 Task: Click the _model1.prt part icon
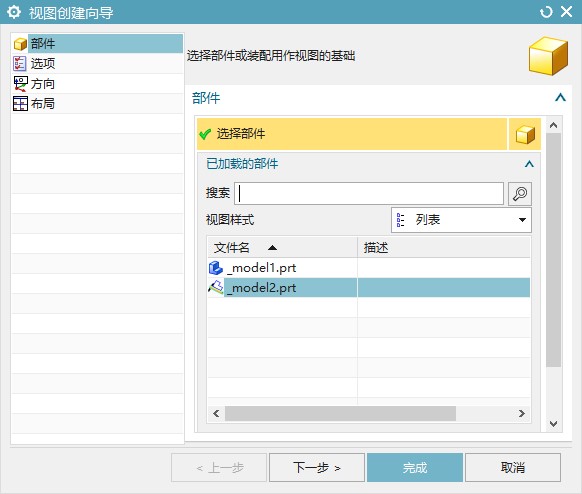[216, 268]
